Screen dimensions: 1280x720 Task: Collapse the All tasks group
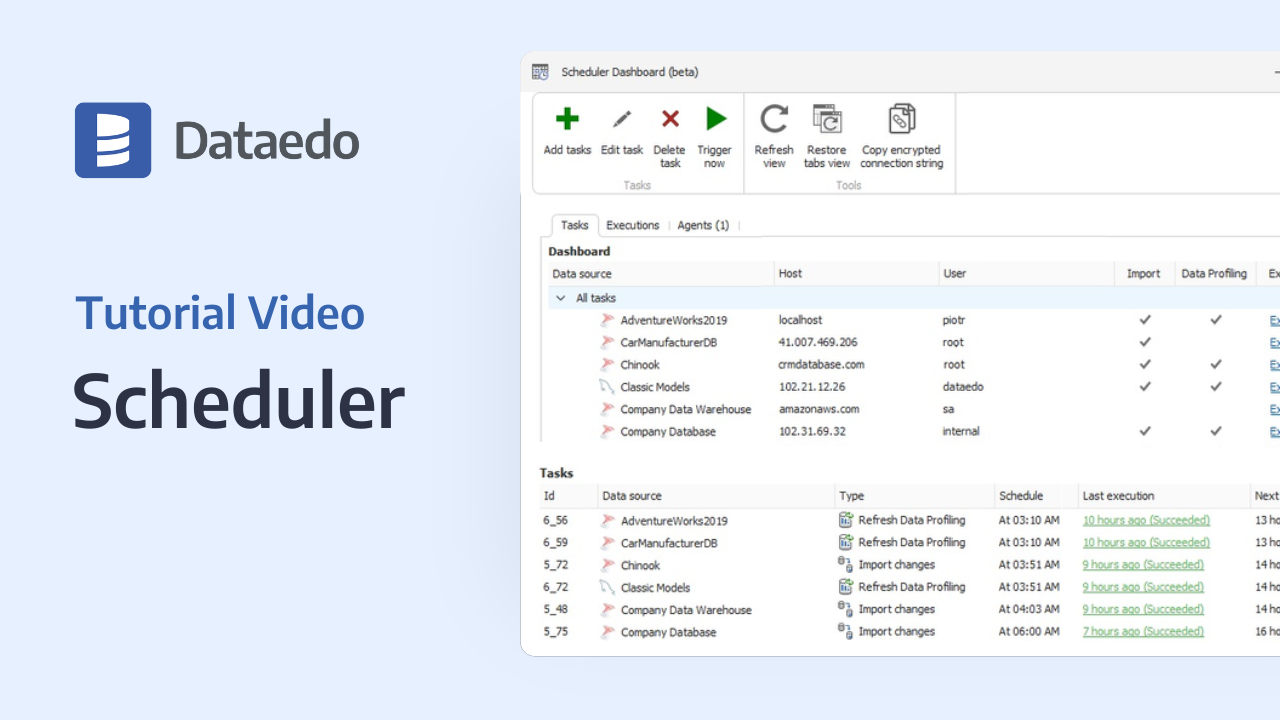561,298
